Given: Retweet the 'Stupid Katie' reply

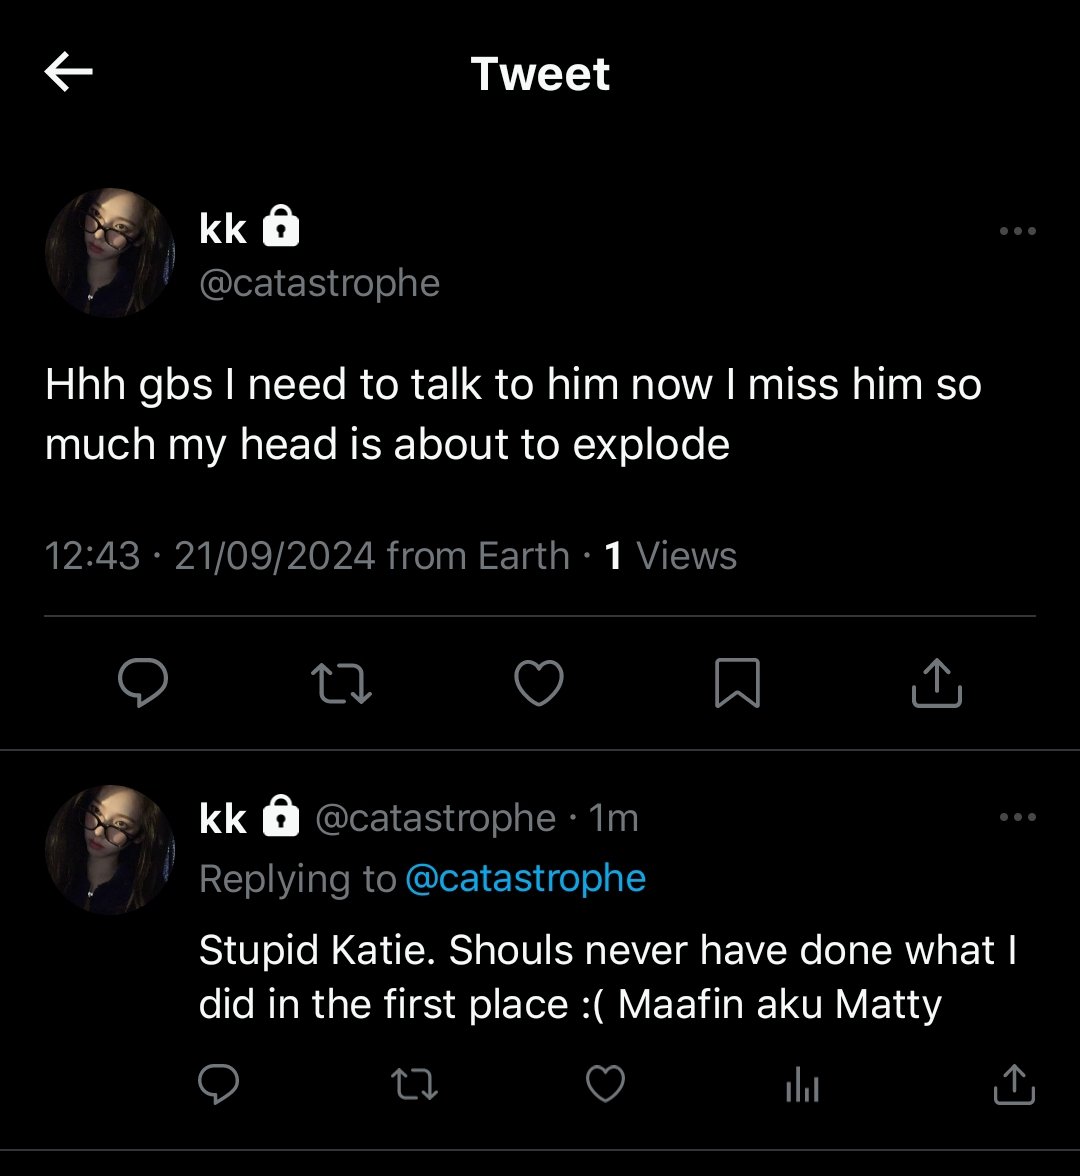Looking at the screenshot, I should (415, 1084).
